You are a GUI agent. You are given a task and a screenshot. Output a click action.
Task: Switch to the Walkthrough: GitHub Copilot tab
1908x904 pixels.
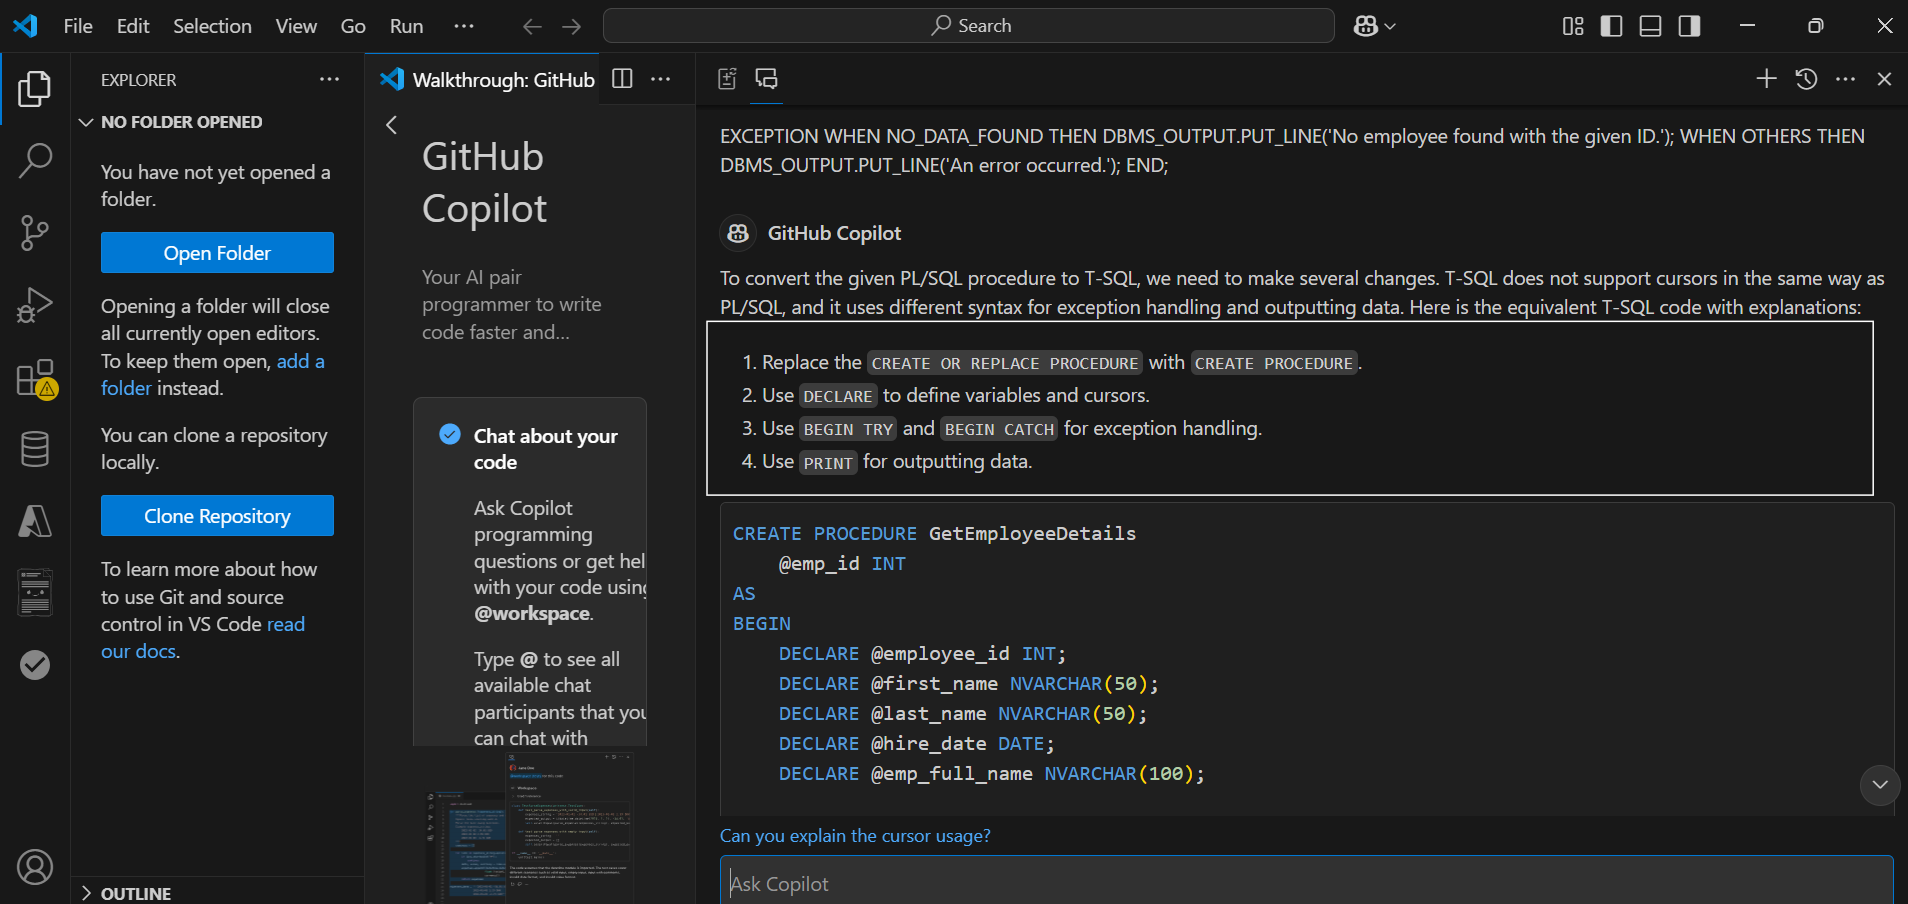pyautogui.click(x=500, y=80)
